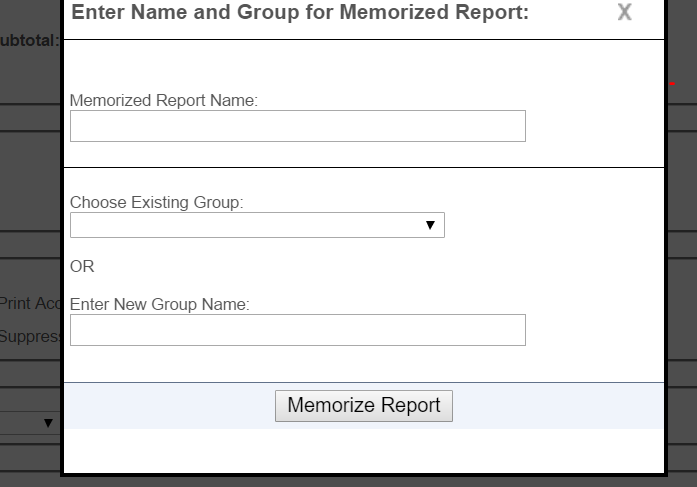
Task: Click the partially hidden Print Acc label
Action: [x=30, y=303]
